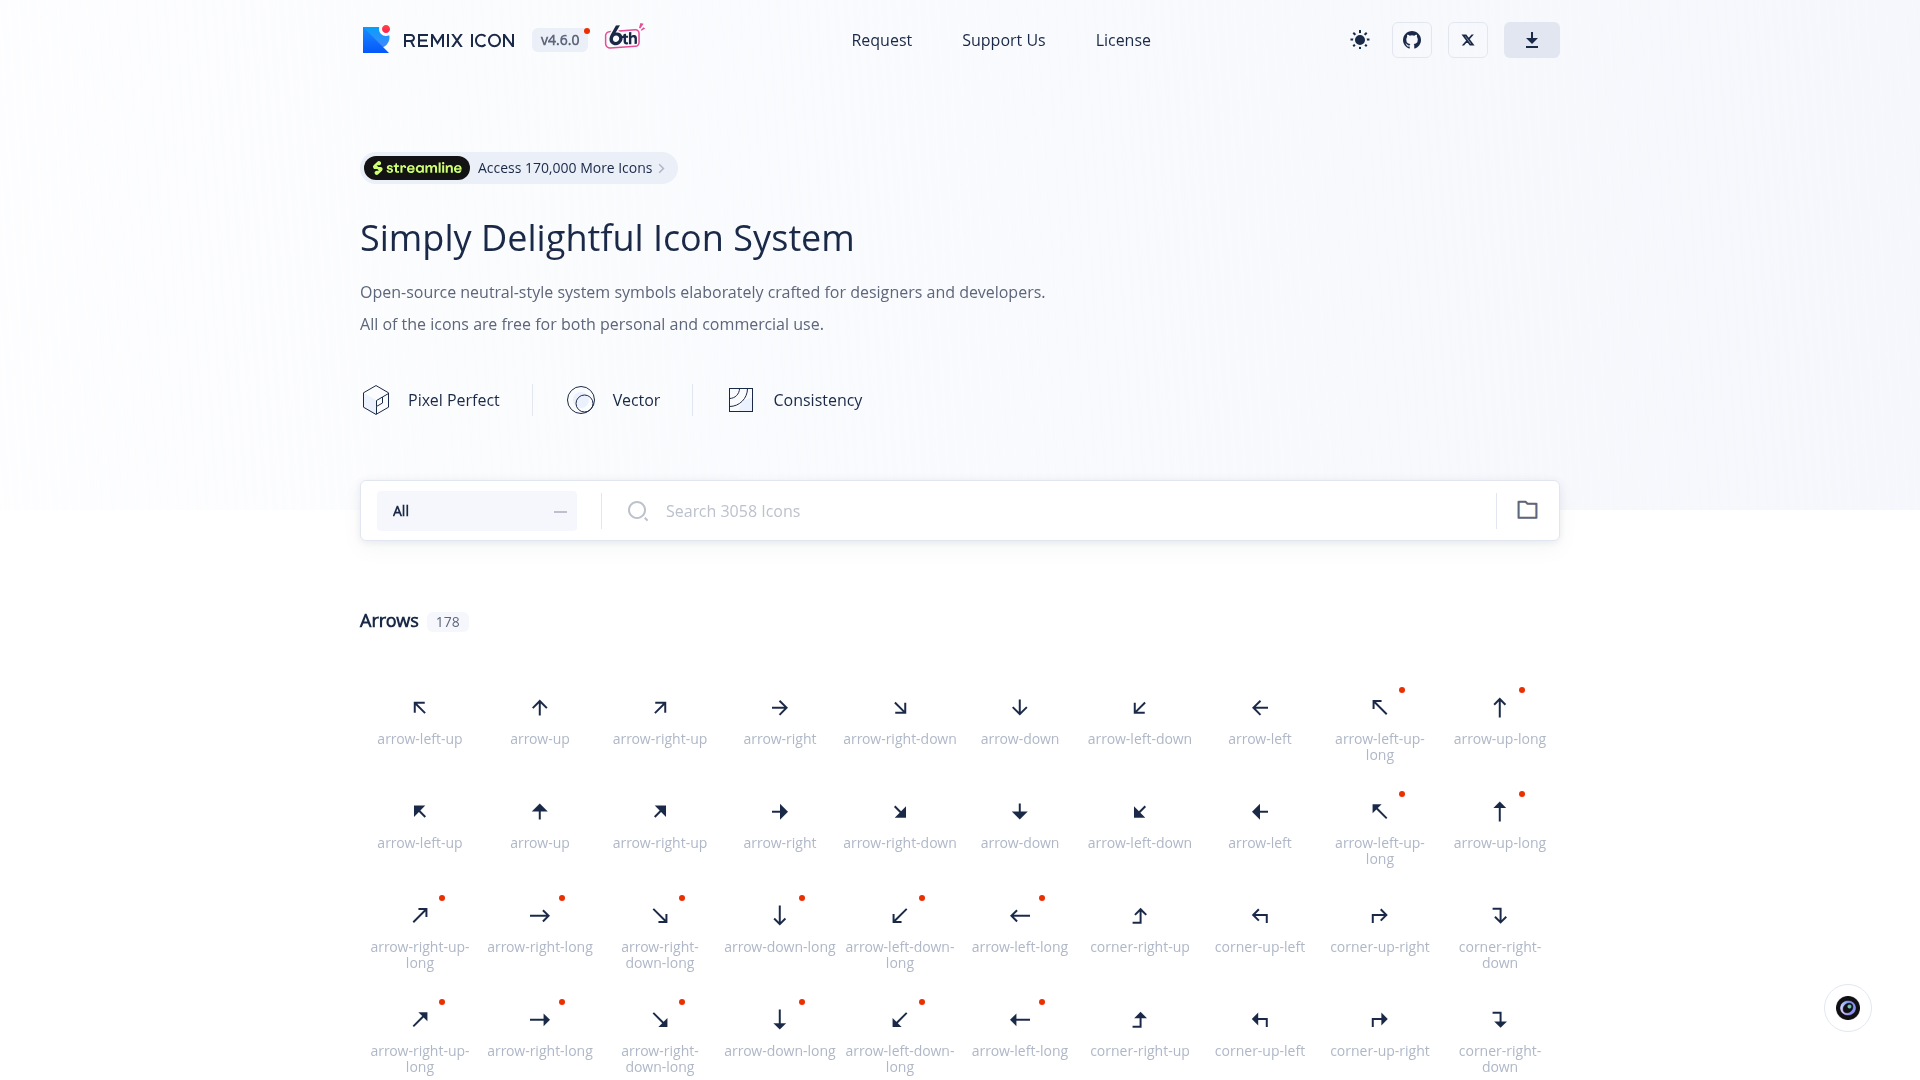The image size is (1920, 1080).
Task: Select the outlined arrow-left-up-long icon
Action: click(1380, 708)
